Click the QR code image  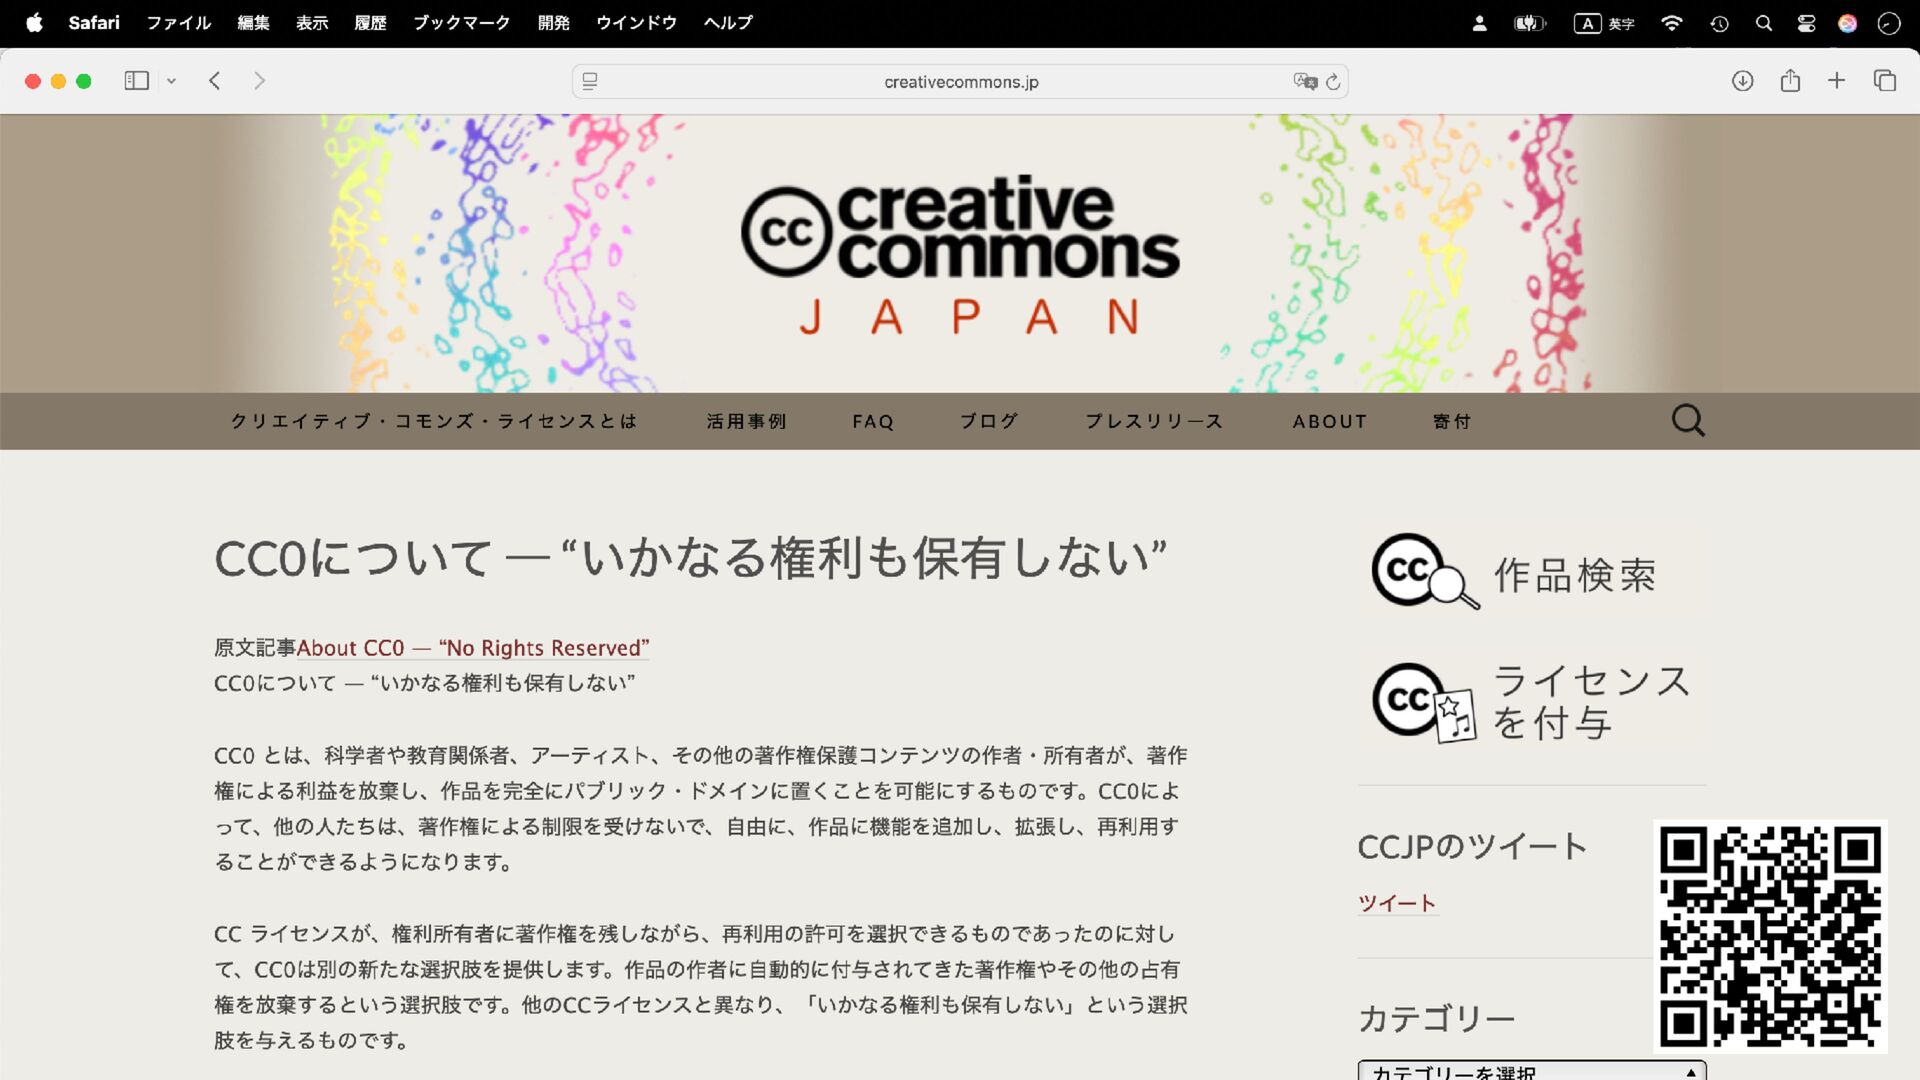[1770, 936]
